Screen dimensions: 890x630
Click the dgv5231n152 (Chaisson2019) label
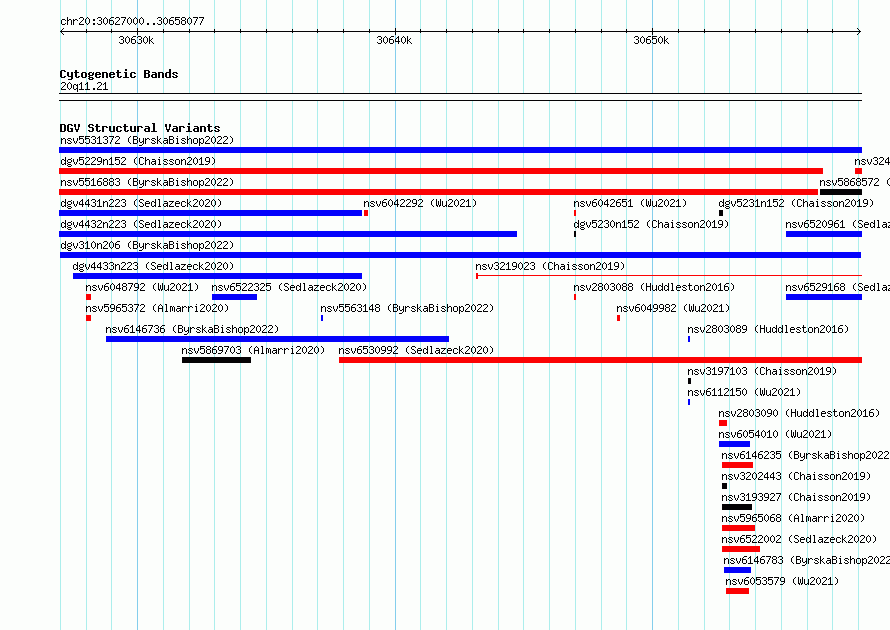(796, 203)
